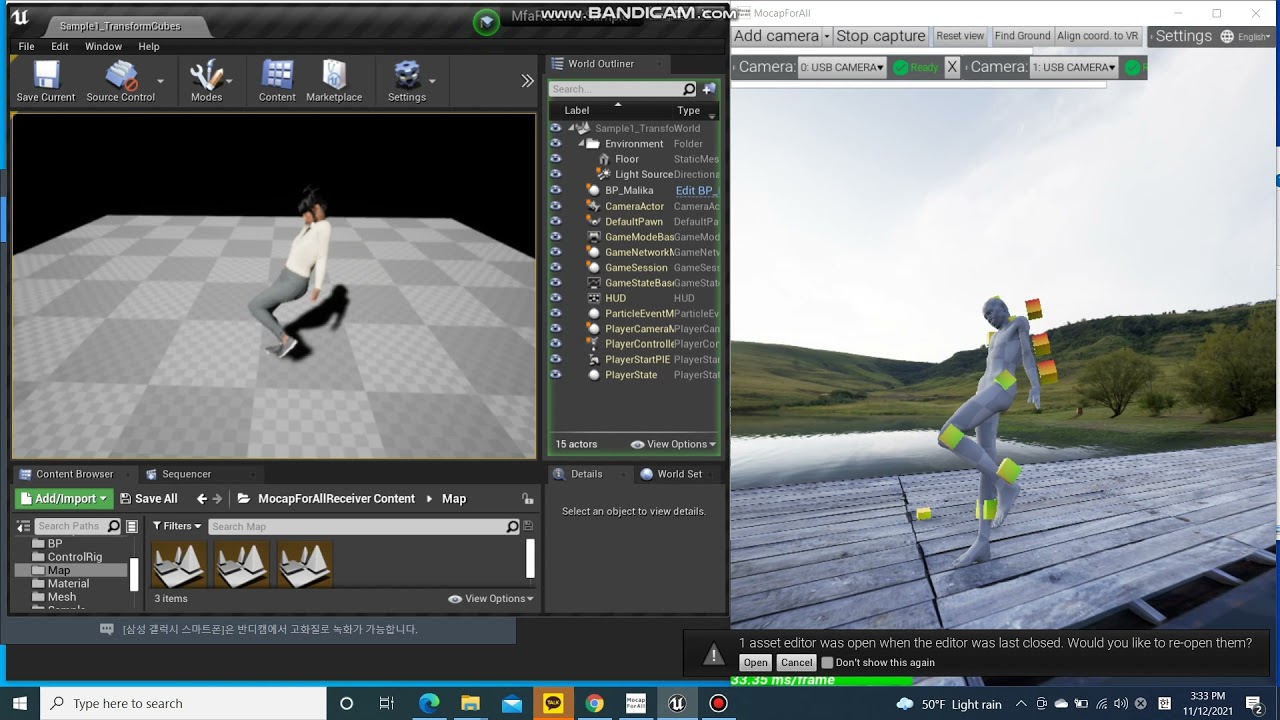Click Cancel in the asset editor notification
Screen dimensions: 1280x720
(x=797, y=662)
